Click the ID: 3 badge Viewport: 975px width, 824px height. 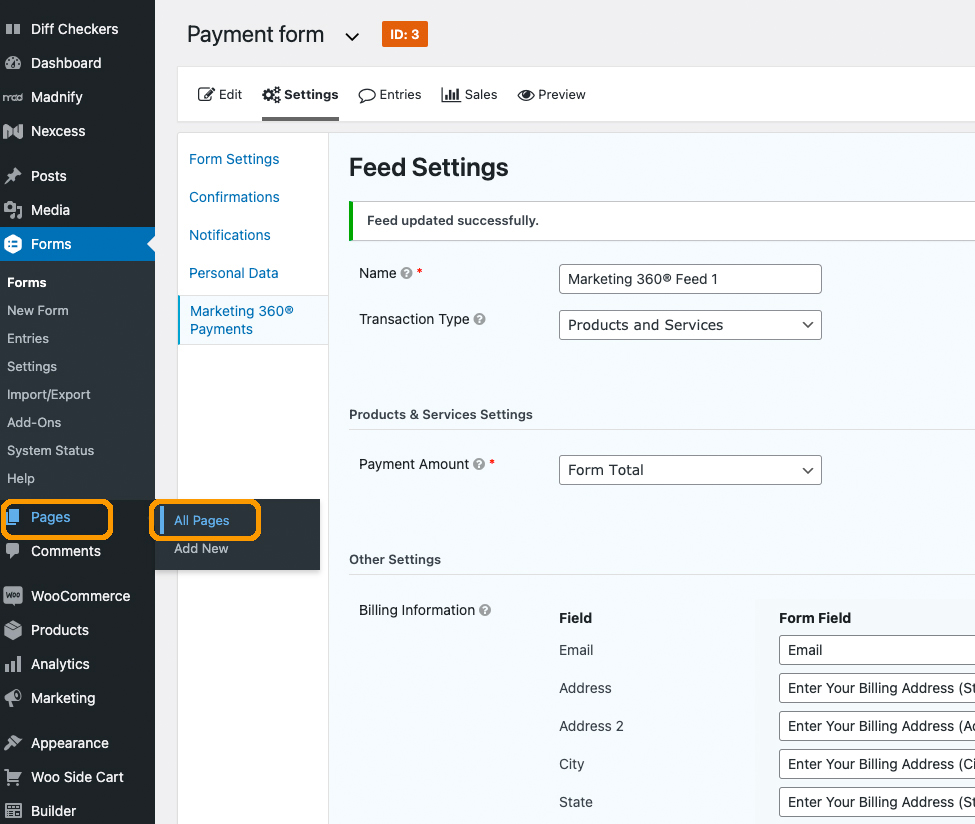[x=405, y=34]
